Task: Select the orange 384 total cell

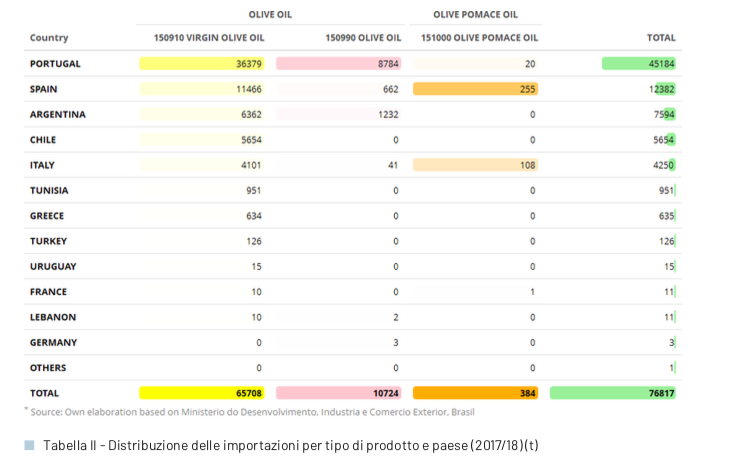Action: (475, 393)
